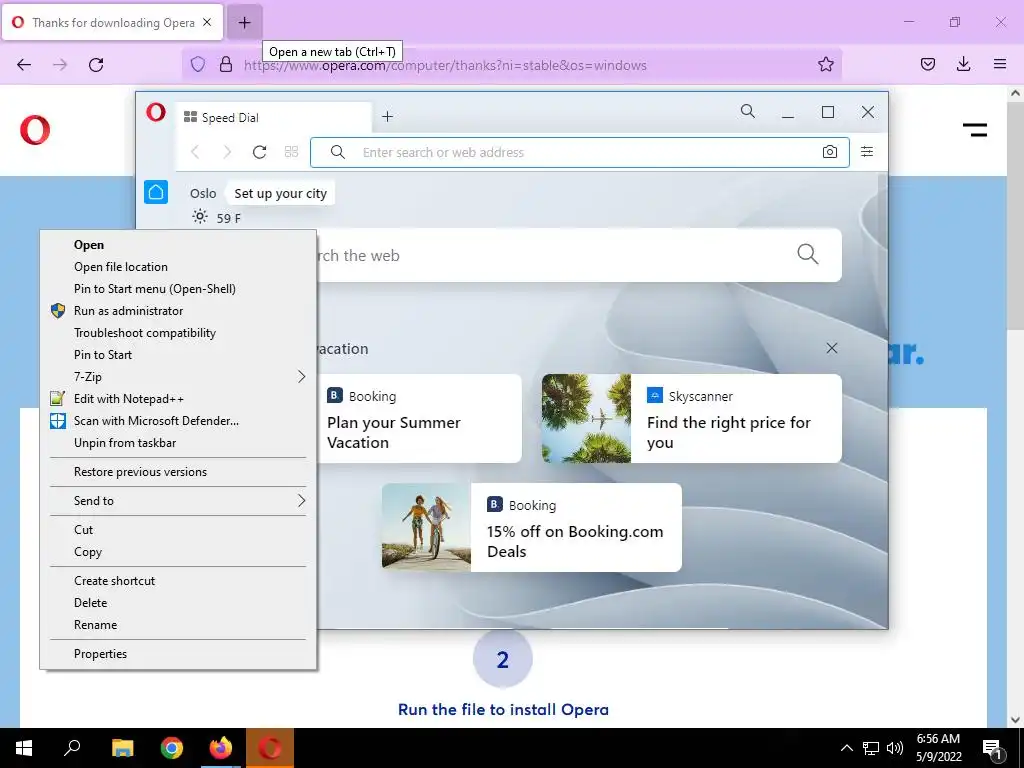Open the Opera website hamburger menu

[x=975, y=130]
